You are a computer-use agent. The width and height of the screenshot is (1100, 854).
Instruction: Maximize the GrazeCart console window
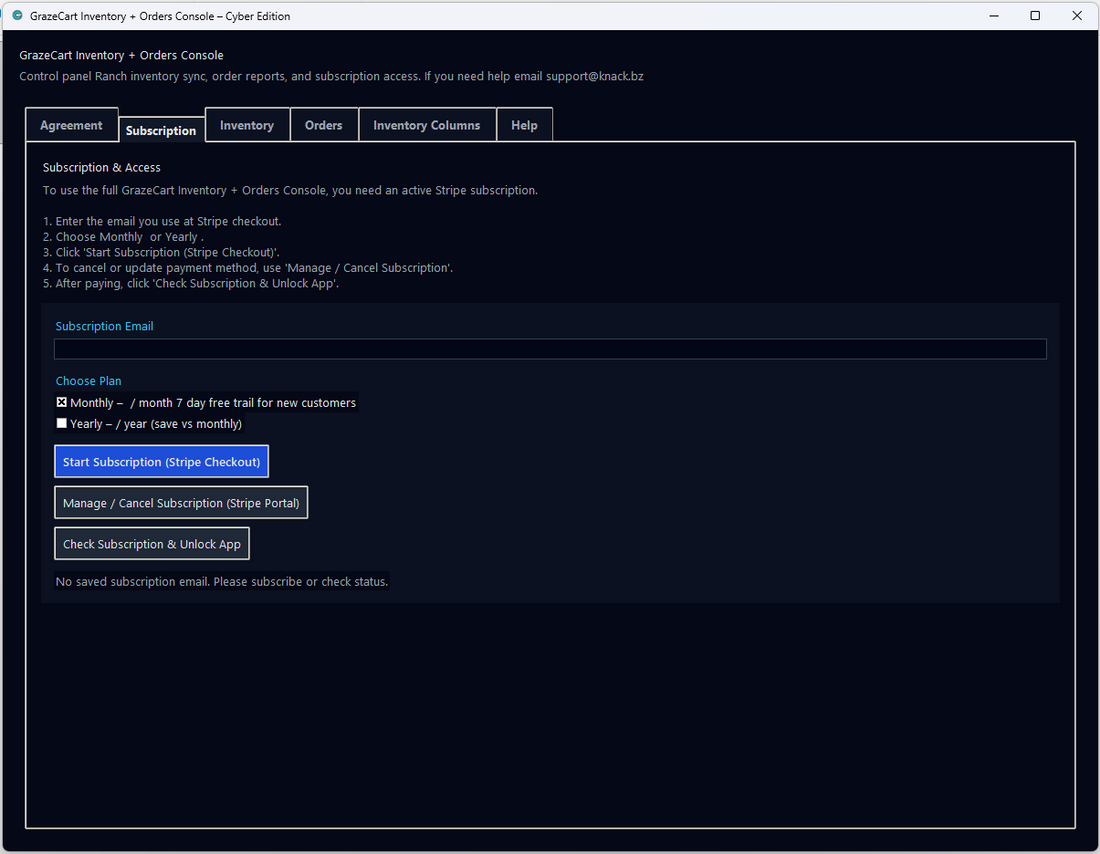1035,16
